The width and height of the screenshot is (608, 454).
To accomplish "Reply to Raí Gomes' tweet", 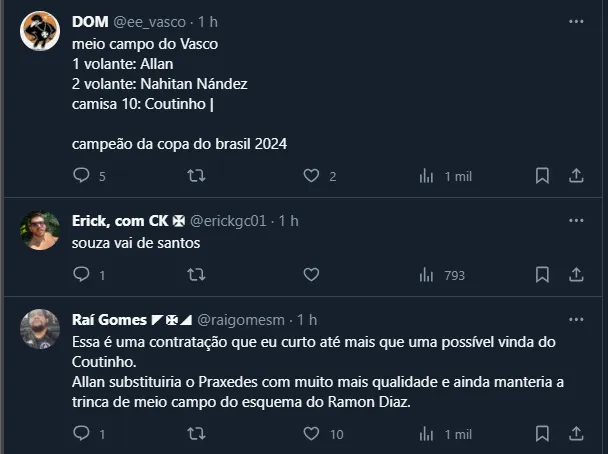I will click(82, 434).
